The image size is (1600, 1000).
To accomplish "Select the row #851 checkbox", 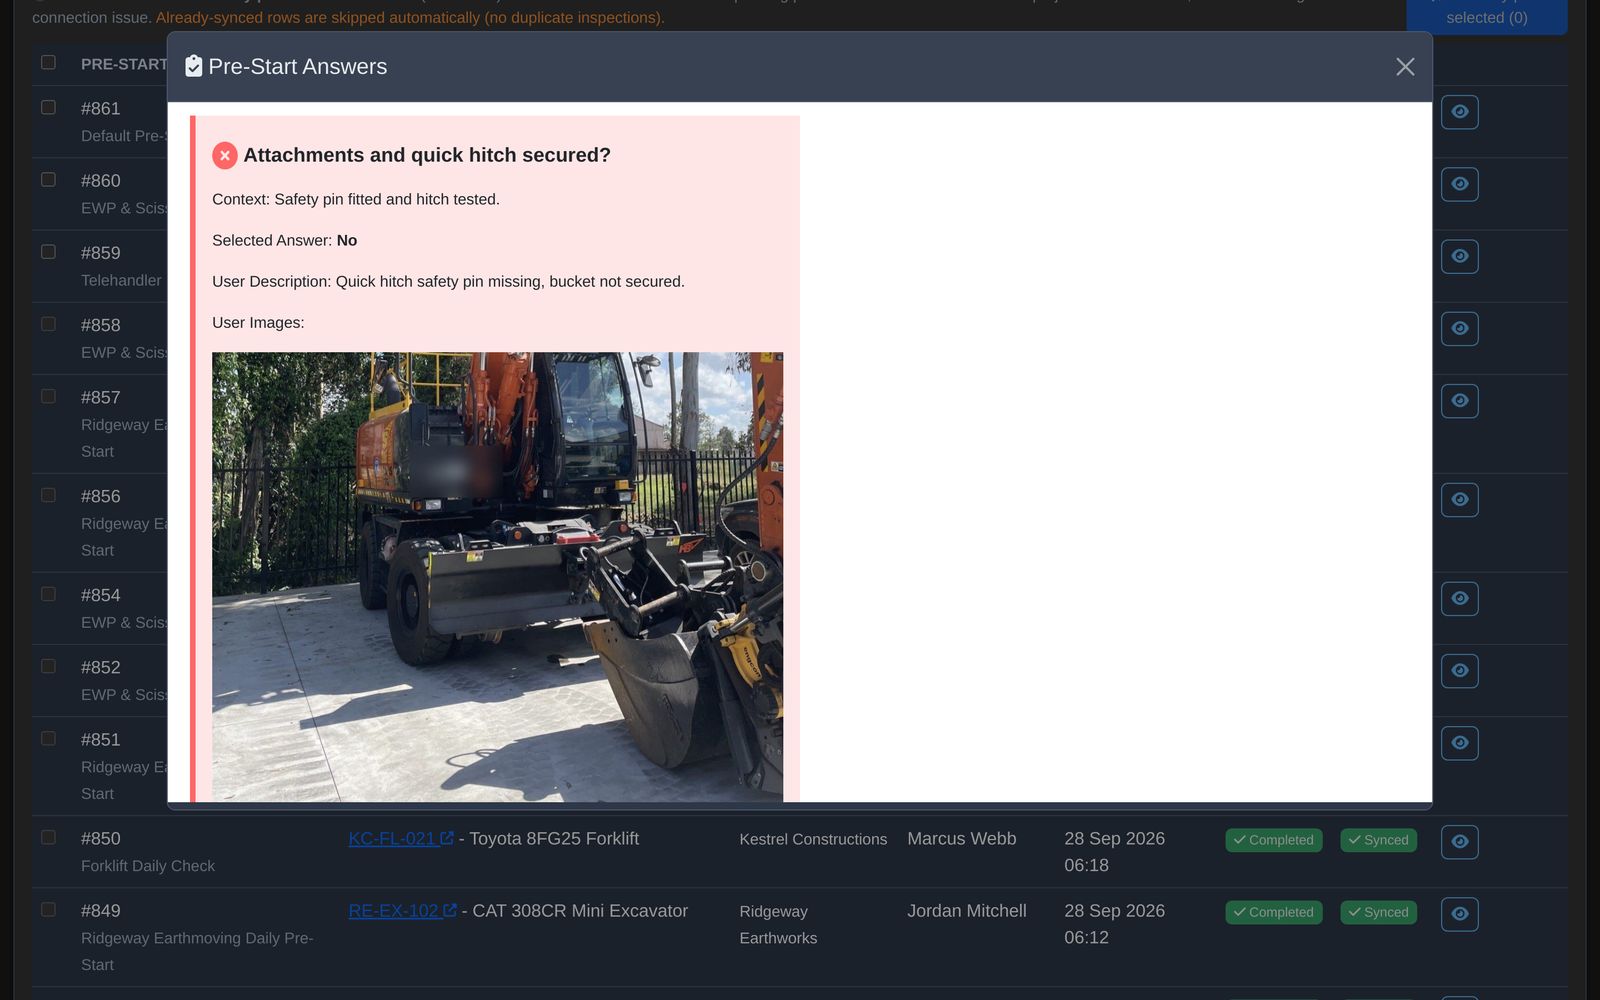I will tap(48, 738).
